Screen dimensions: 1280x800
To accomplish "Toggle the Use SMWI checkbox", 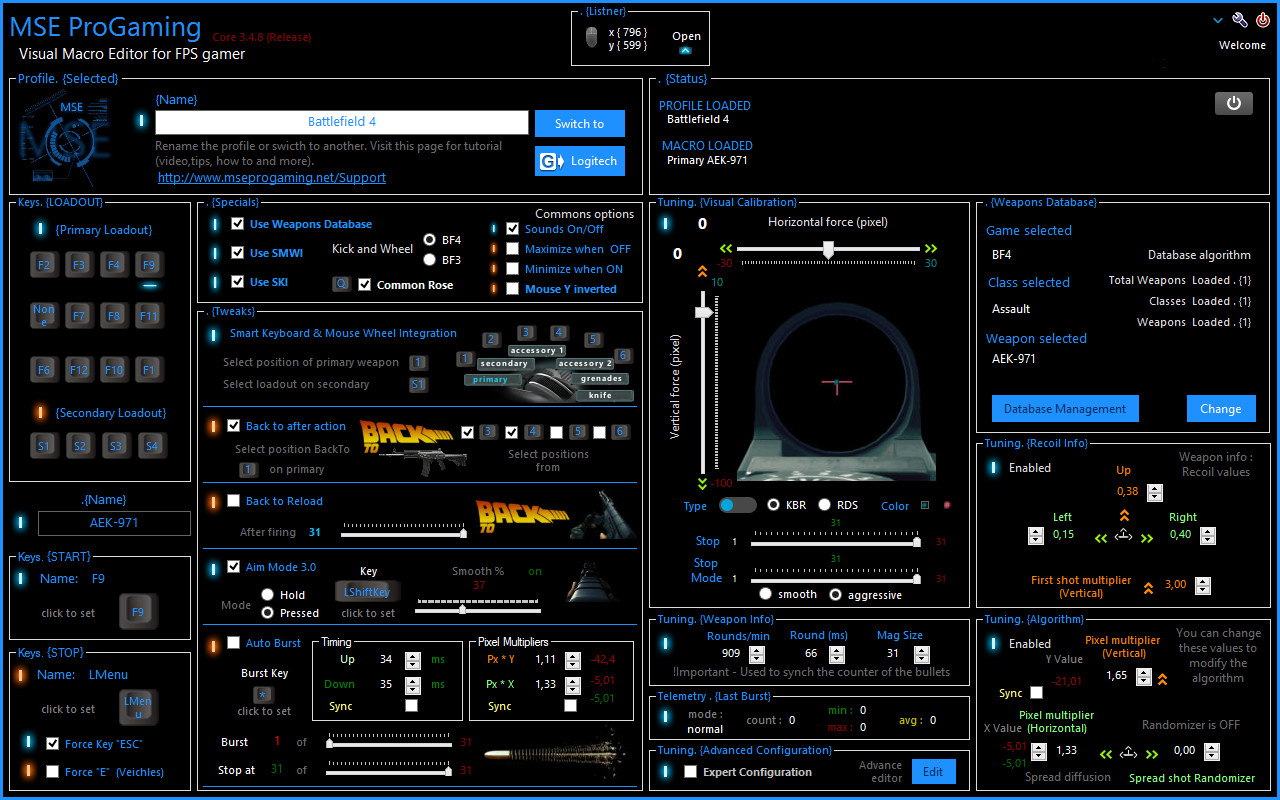I will (x=237, y=253).
